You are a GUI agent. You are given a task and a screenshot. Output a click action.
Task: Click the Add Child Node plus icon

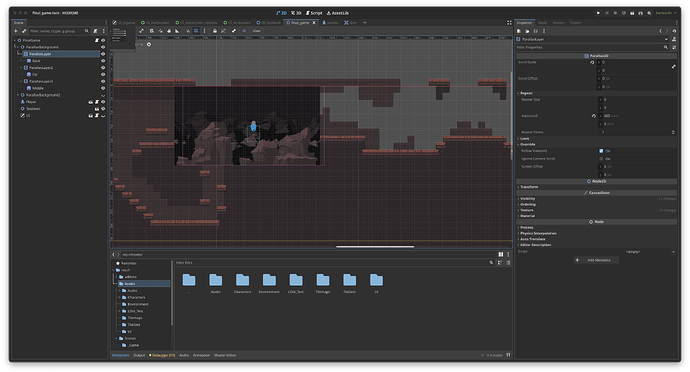16,31
